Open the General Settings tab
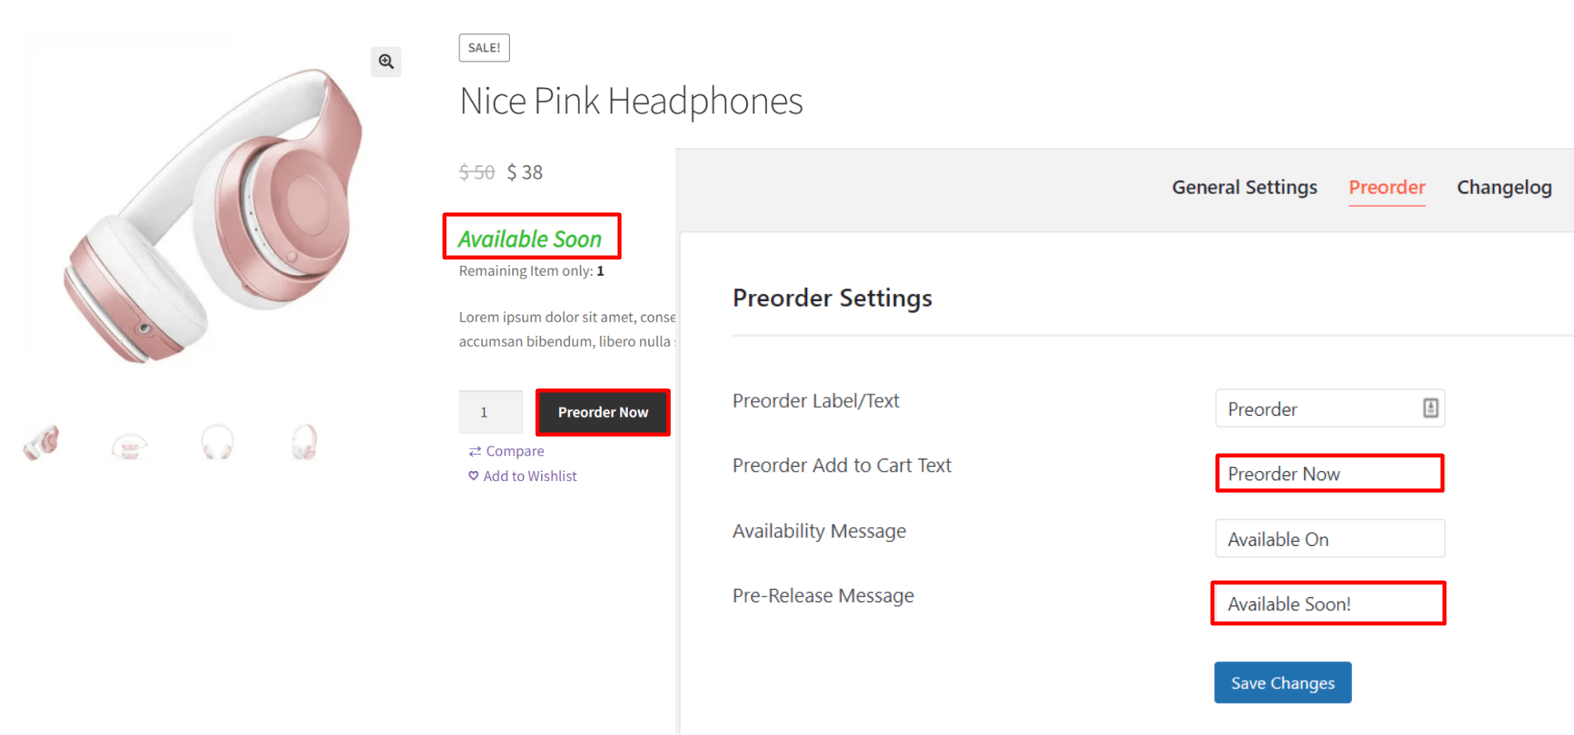Viewport: 1574px width, 735px height. 1244,187
